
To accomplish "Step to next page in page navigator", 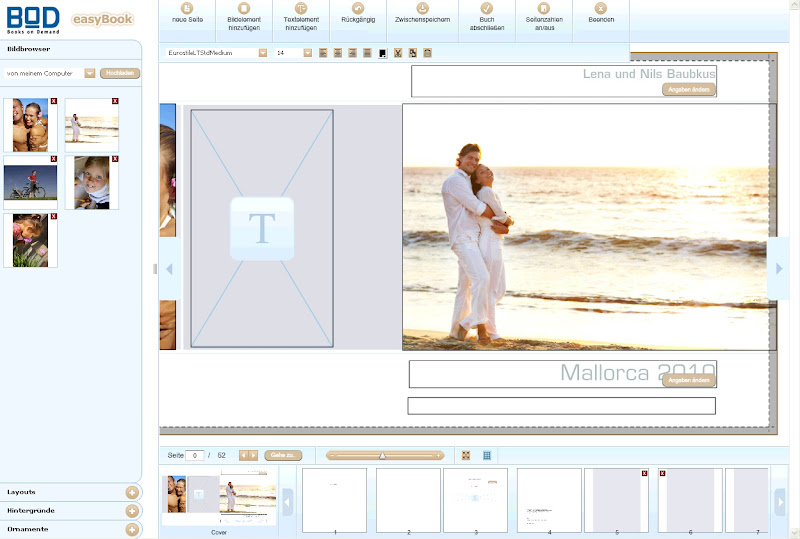I will (x=253, y=455).
